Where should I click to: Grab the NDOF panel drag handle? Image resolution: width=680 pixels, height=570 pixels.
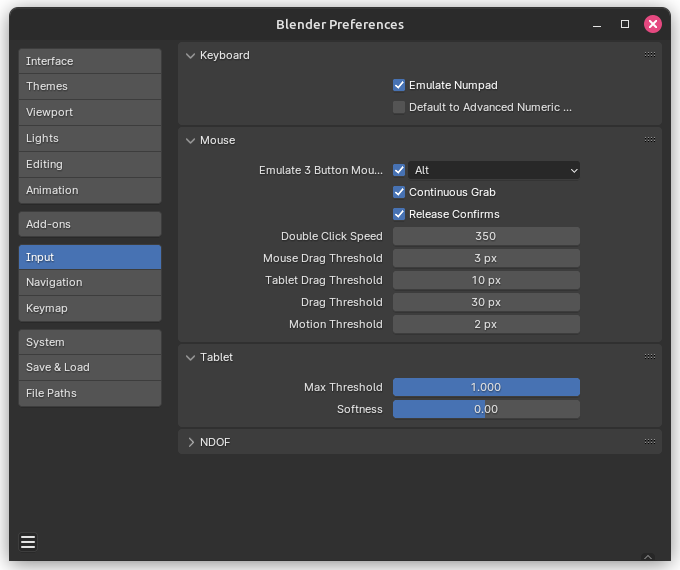[x=649, y=442]
